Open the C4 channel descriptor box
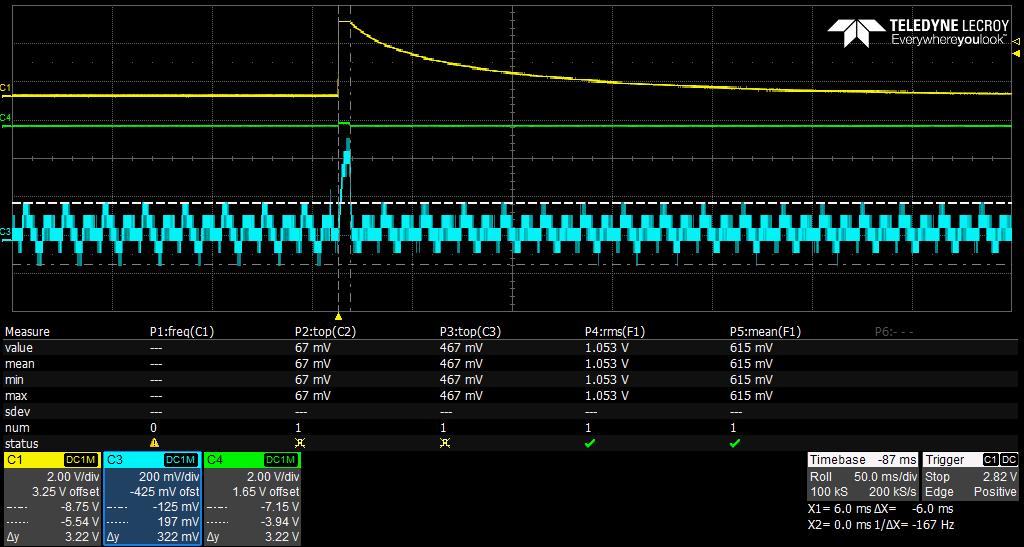 coord(252,499)
